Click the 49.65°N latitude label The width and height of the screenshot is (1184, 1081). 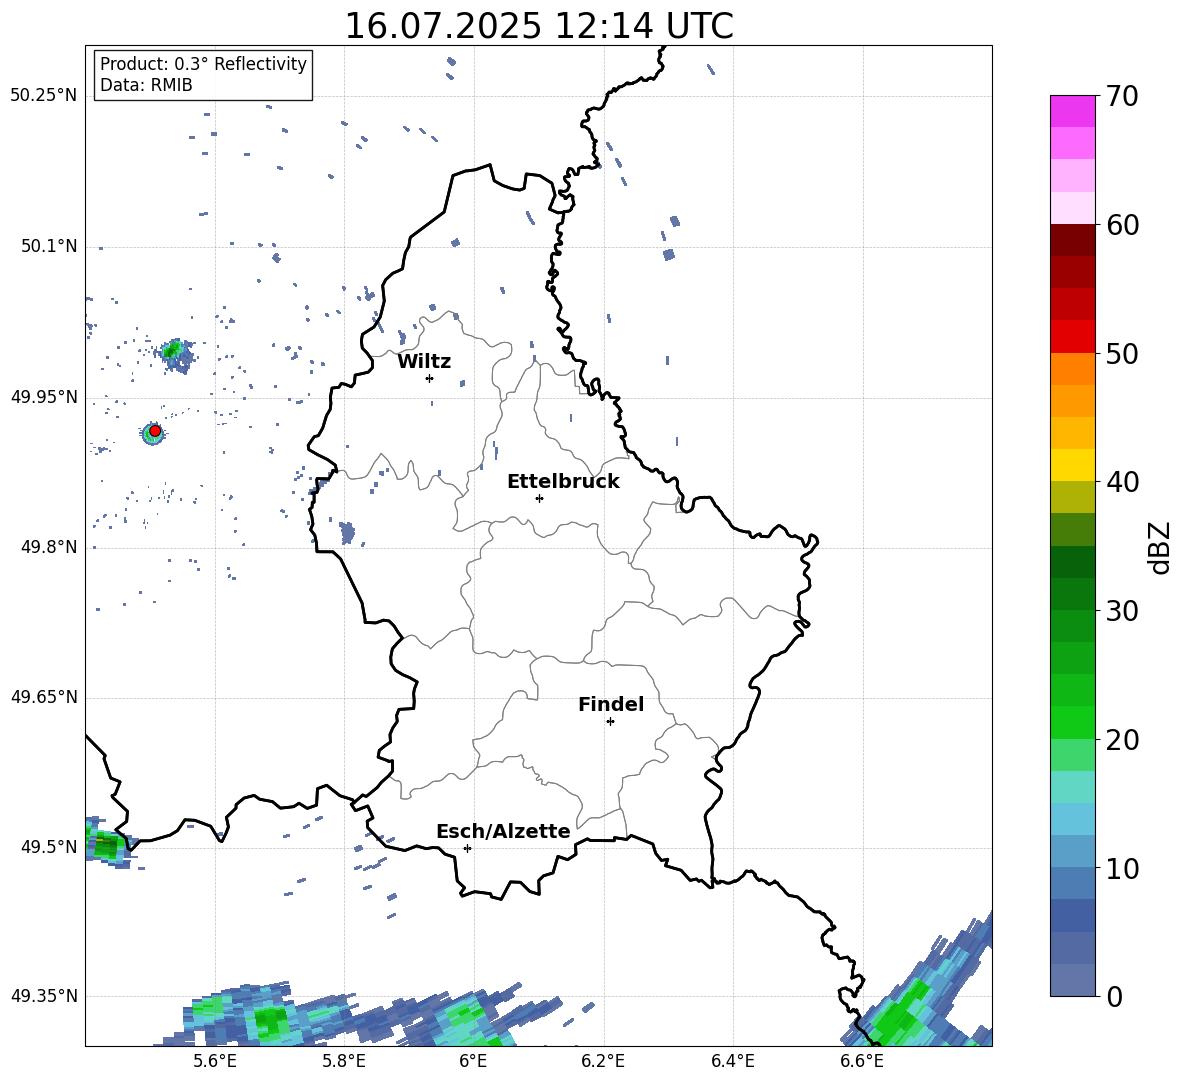point(44,696)
